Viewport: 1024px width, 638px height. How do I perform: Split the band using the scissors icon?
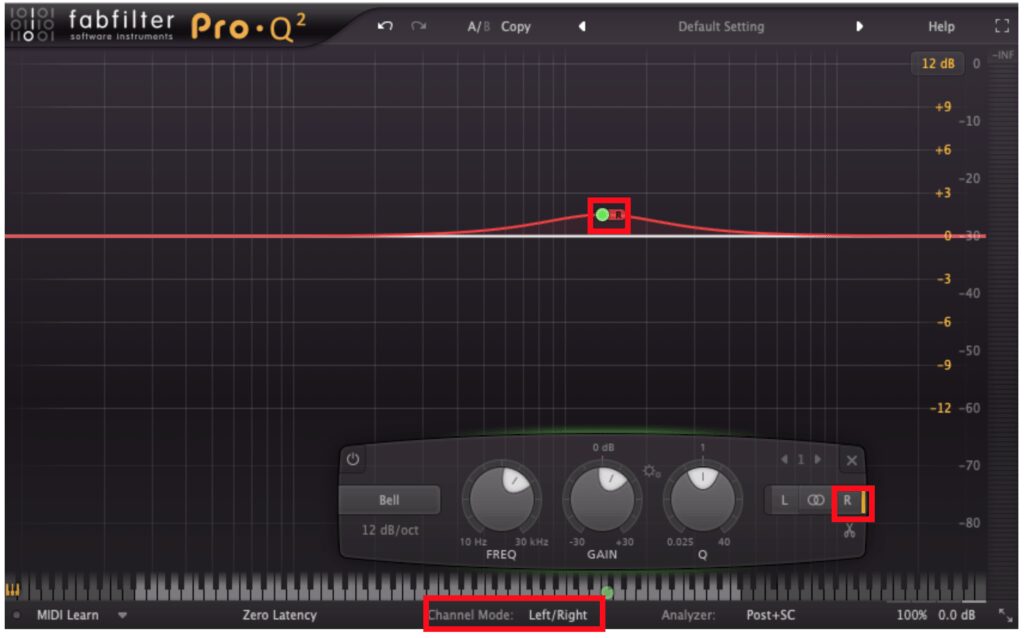(x=849, y=530)
